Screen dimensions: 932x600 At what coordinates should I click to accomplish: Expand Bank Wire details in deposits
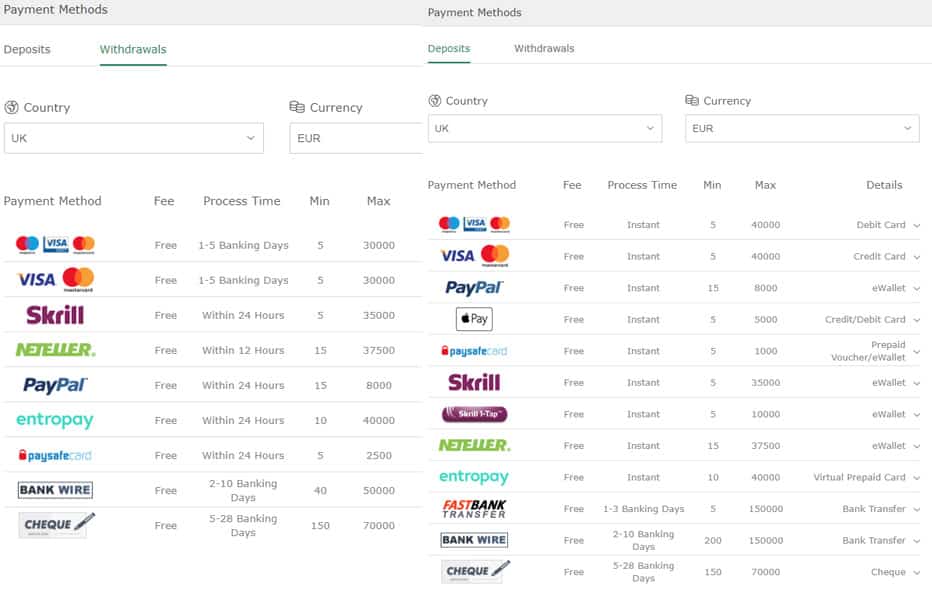pos(917,541)
